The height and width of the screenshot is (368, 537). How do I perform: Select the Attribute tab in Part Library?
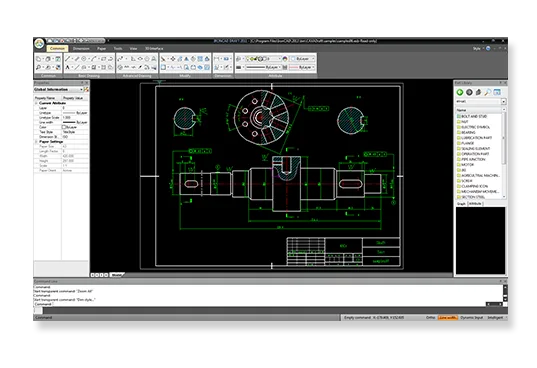click(475, 204)
